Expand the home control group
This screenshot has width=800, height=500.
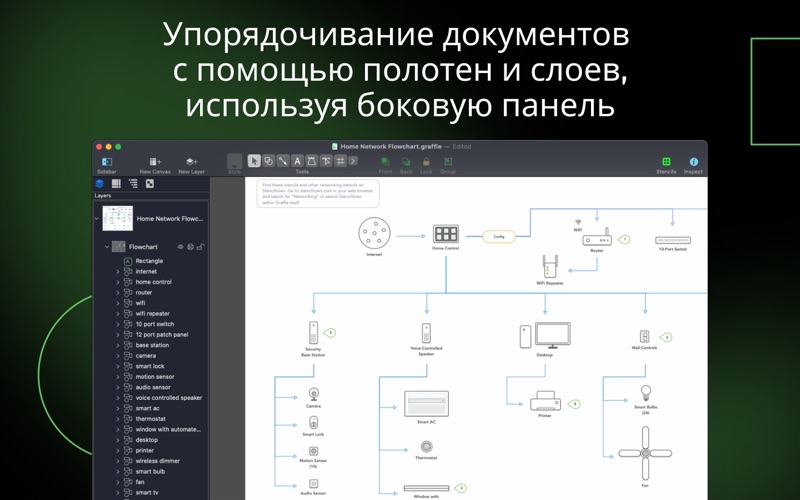pyautogui.click(x=118, y=282)
